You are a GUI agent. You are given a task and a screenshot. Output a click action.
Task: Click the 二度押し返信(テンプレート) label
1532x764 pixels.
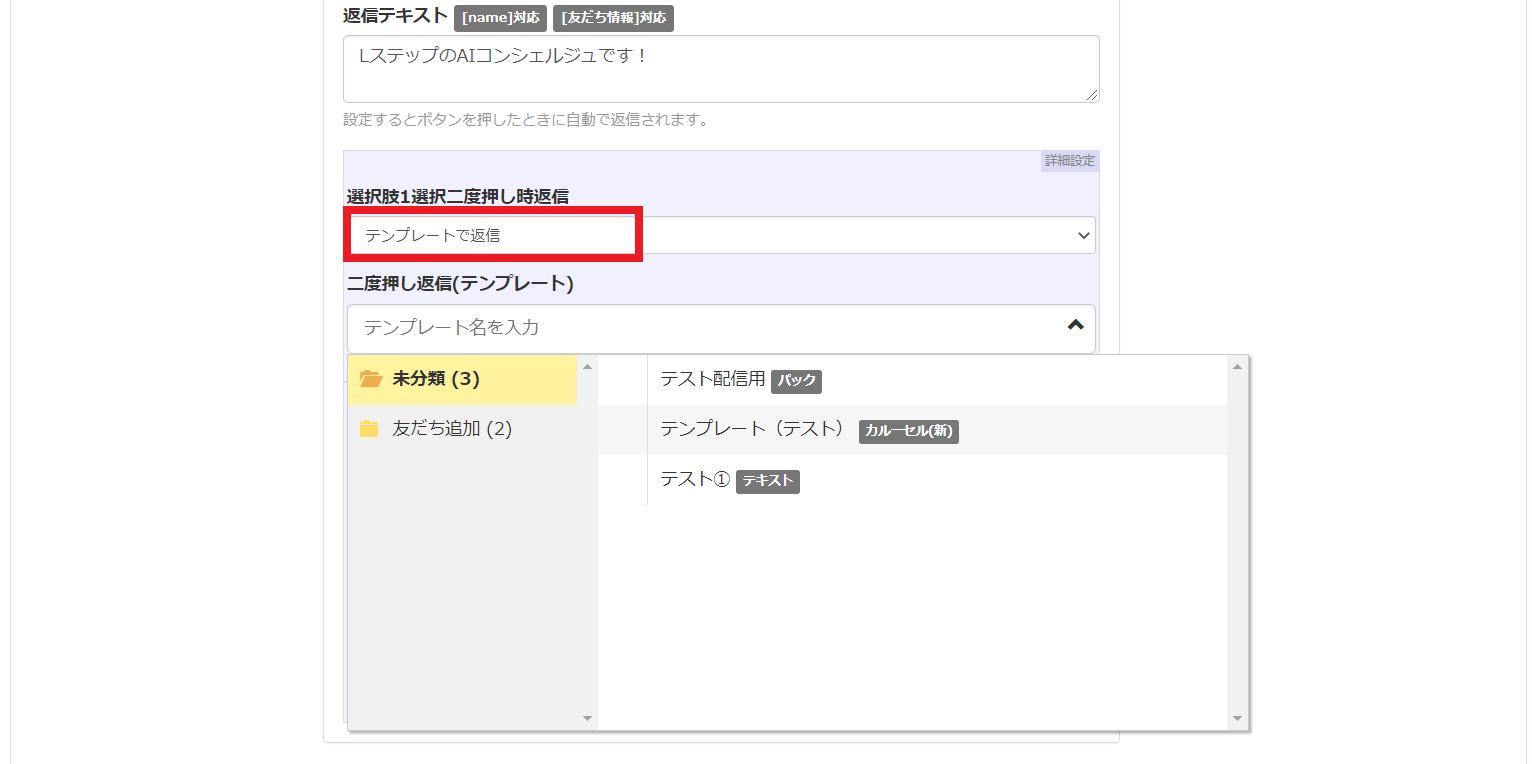pyautogui.click(x=460, y=284)
